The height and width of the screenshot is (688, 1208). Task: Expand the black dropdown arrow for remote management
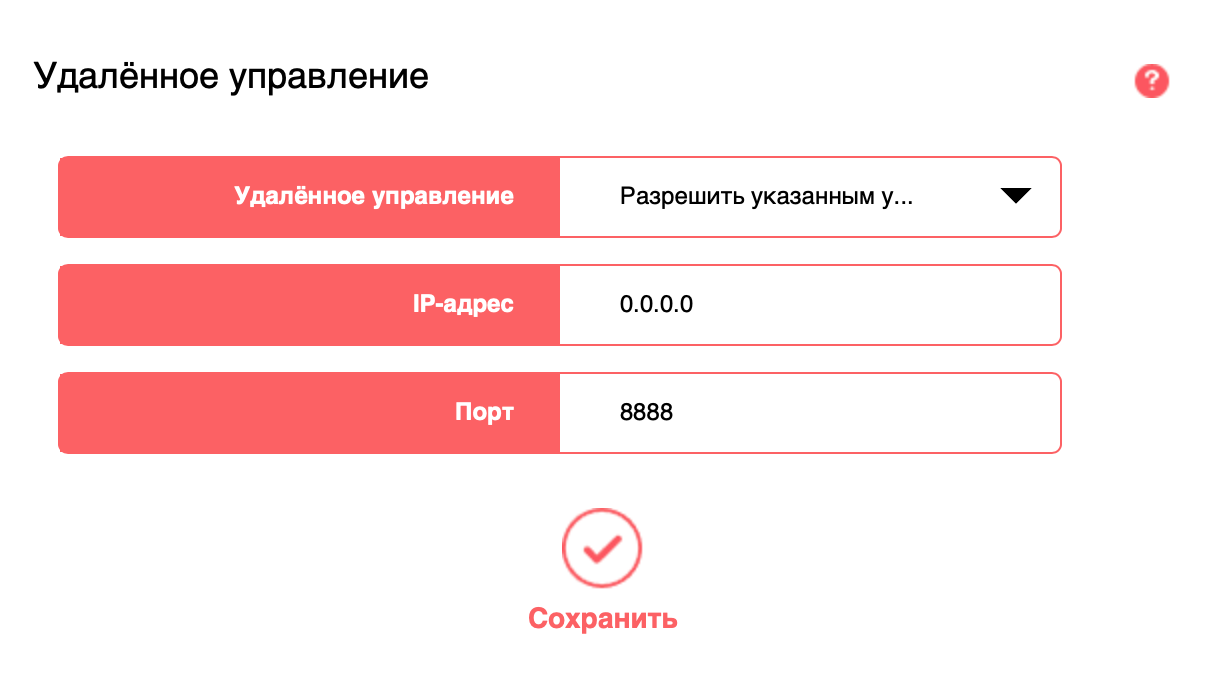coord(1015,196)
